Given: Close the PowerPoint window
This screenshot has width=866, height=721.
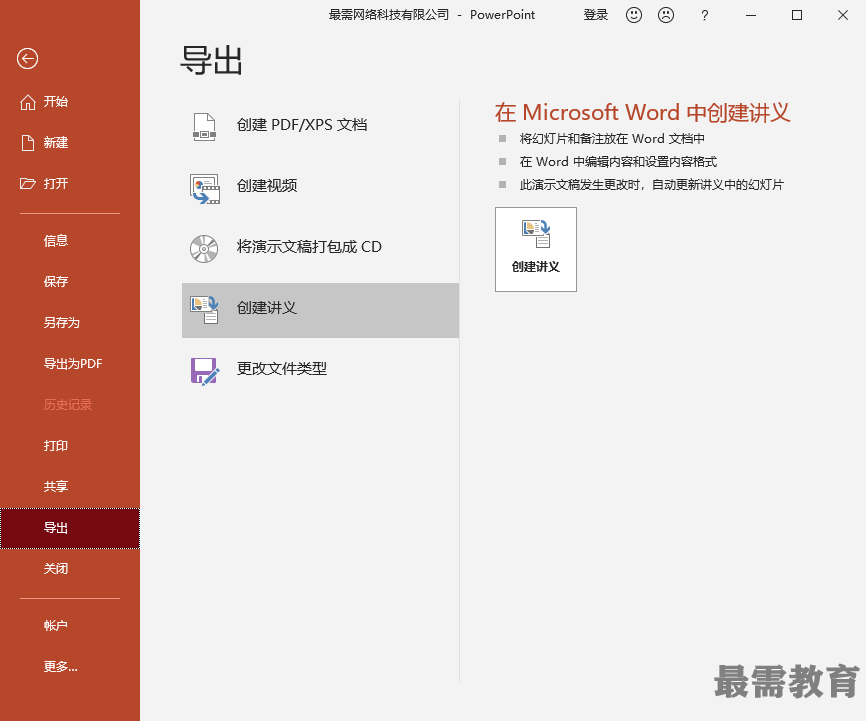Looking at the screenshot, I should point(842,15).
